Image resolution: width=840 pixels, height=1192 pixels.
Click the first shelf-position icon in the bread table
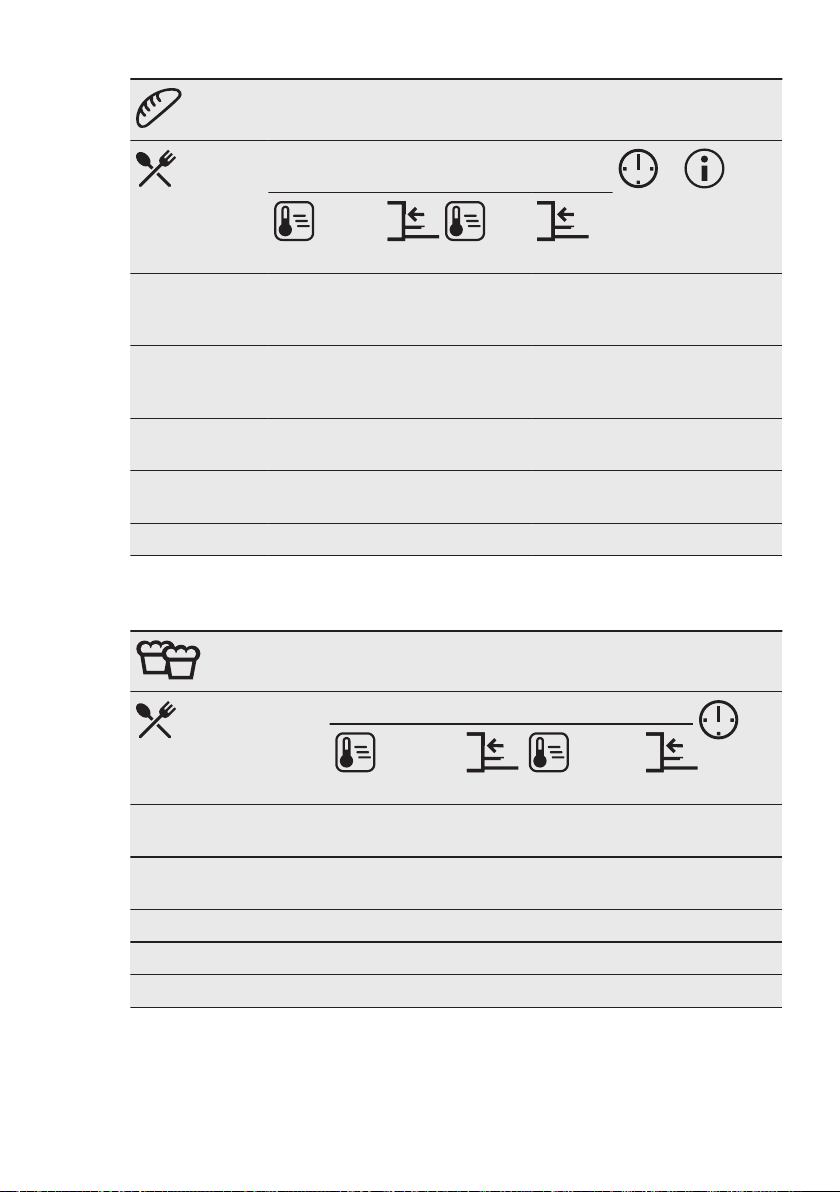pyautogui.click(x=413, y=221)
